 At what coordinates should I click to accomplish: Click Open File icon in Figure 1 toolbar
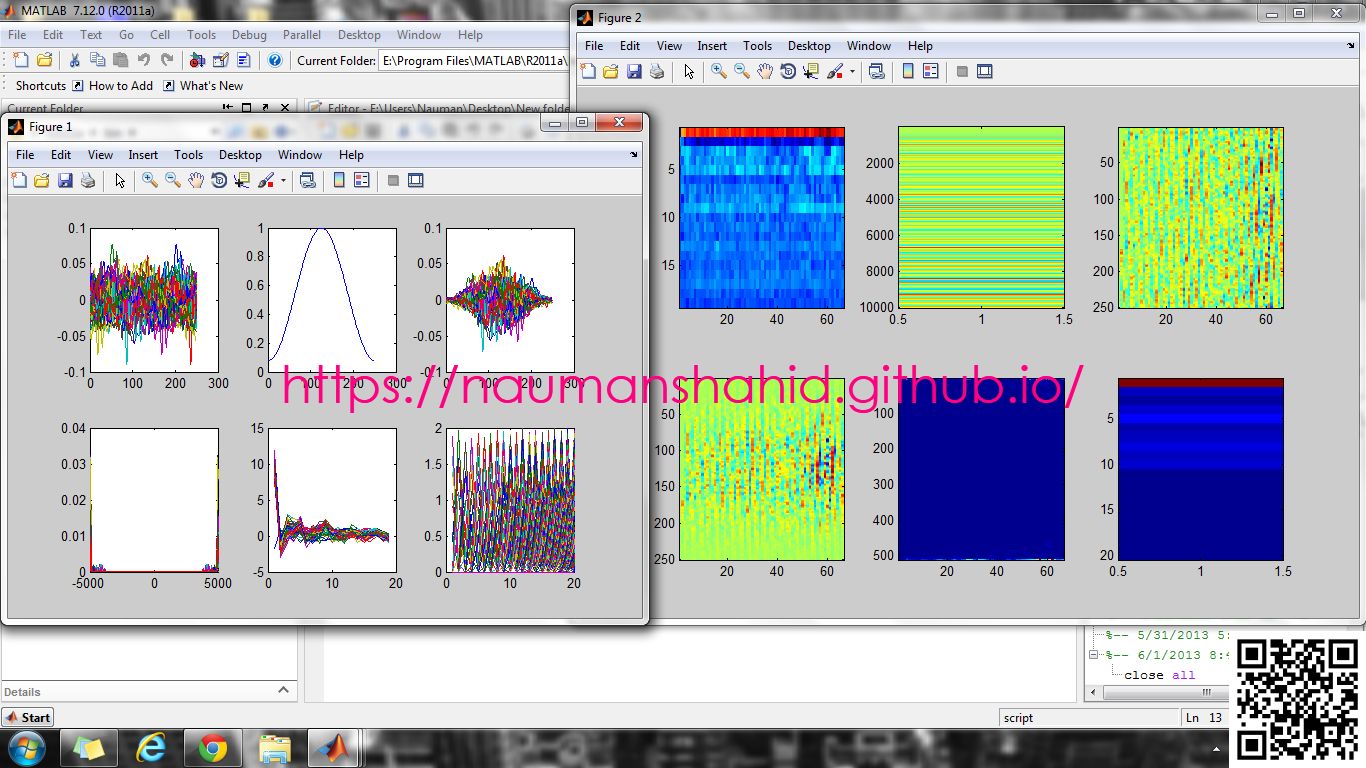tap(41, 180)
